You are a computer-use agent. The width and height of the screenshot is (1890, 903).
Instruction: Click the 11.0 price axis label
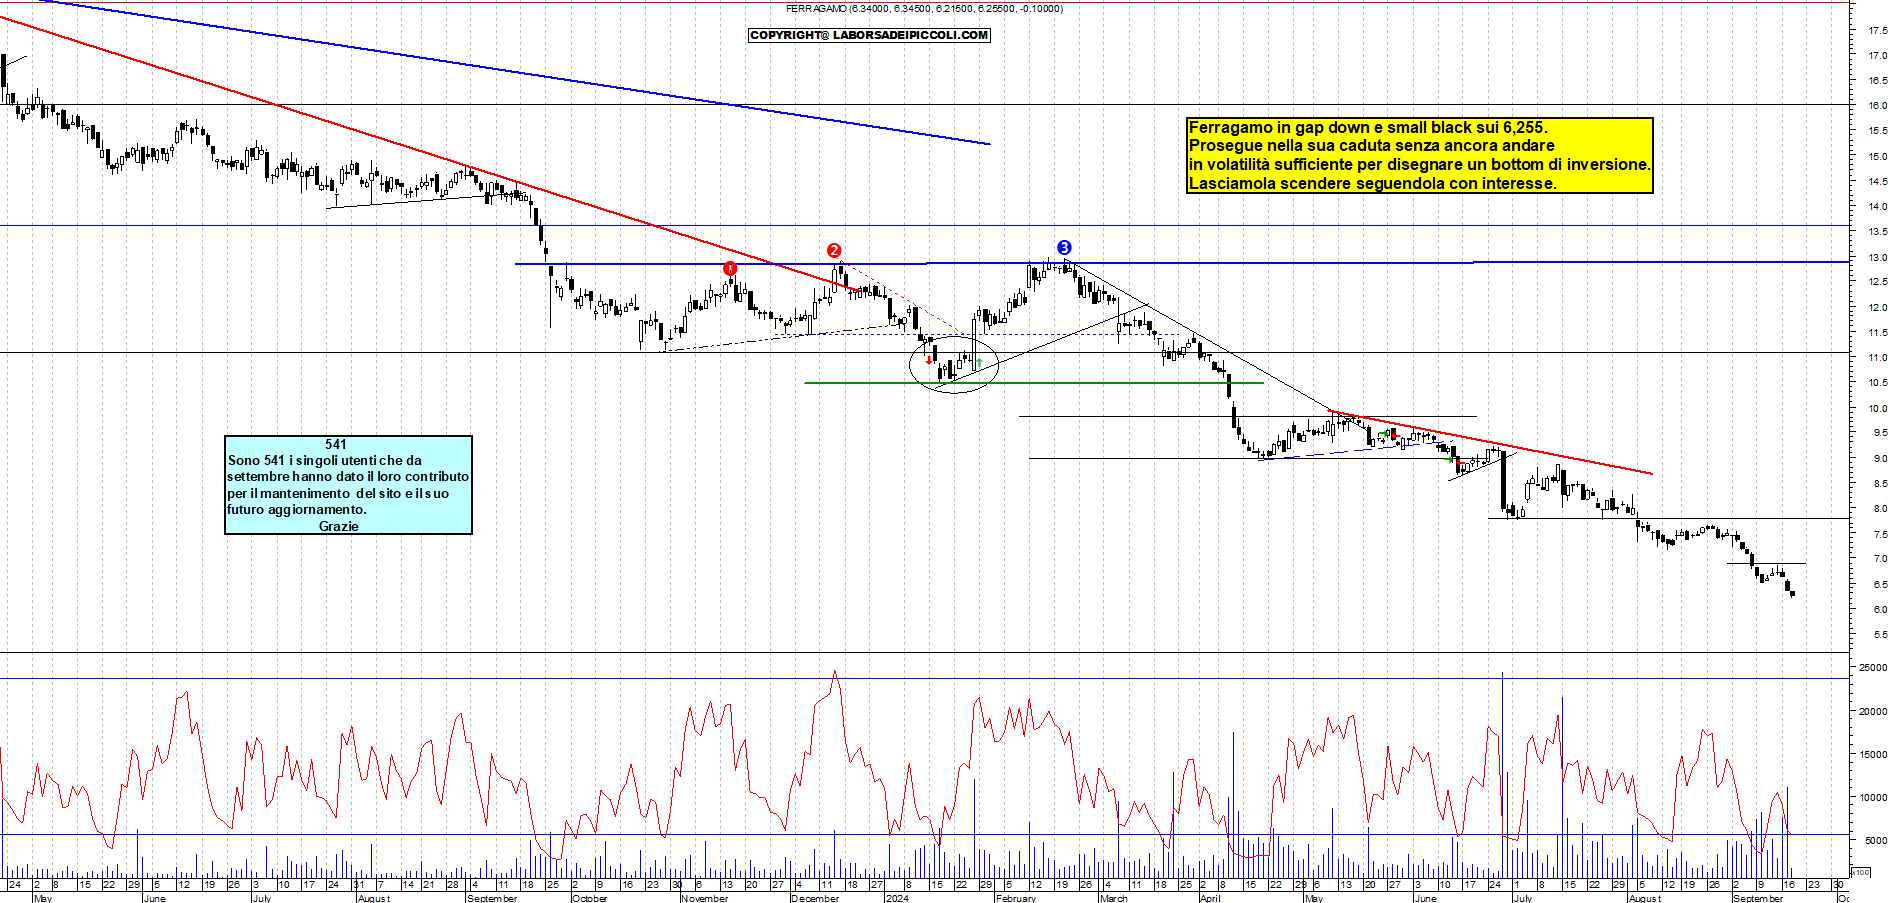pos(1878,358)
